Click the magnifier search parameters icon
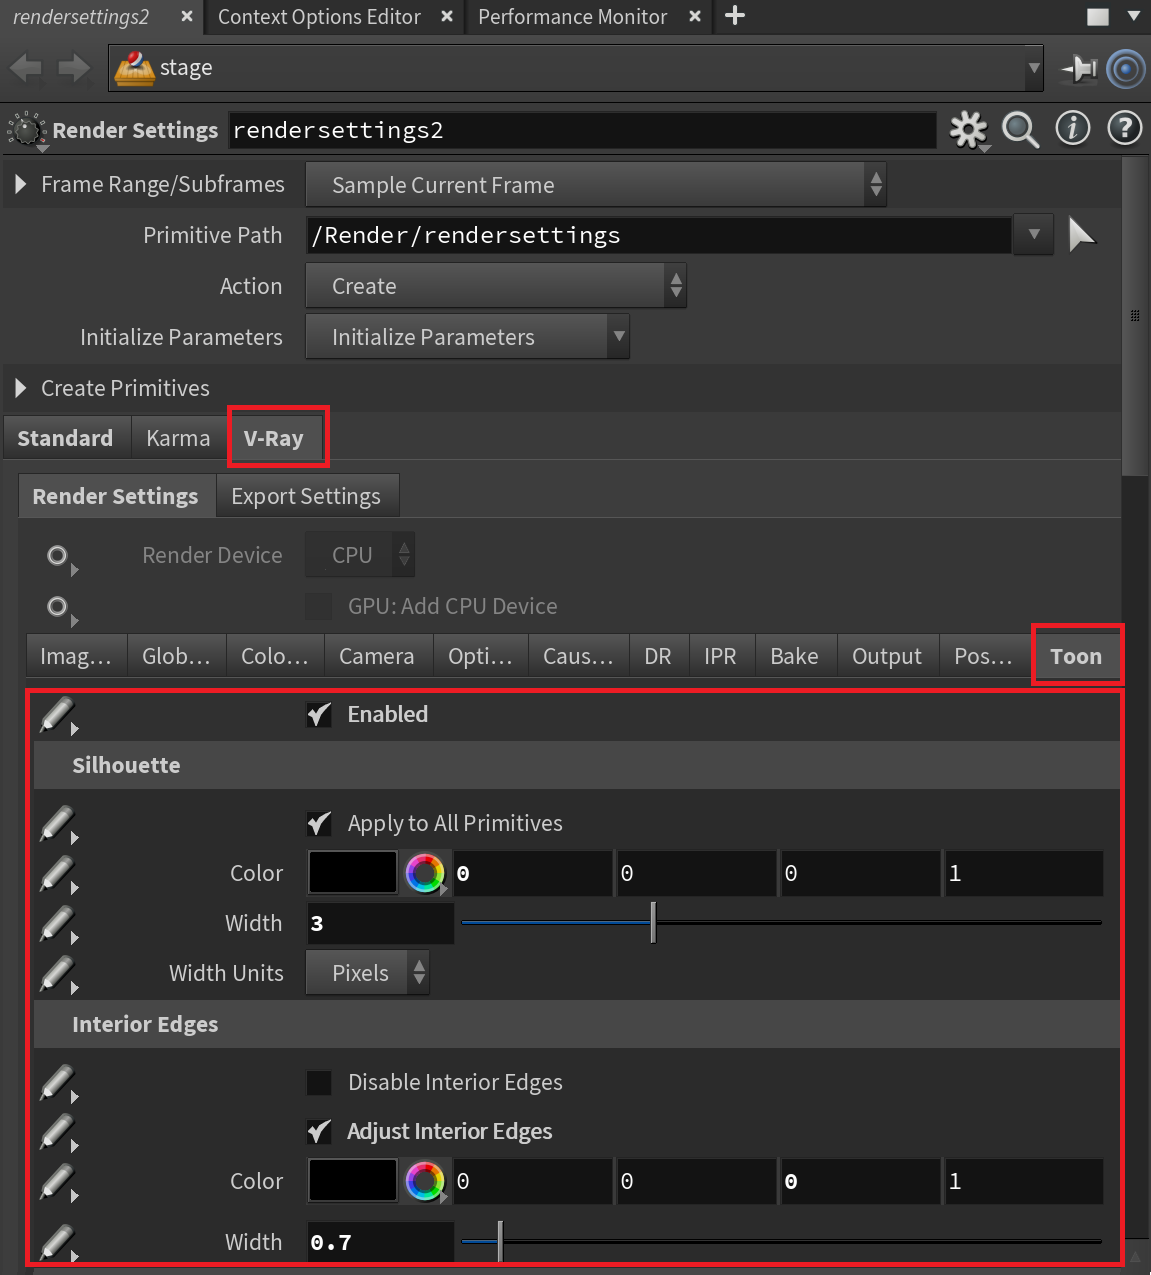Image resolution: width=1151 pixels, height=1275 pixels. (x=1020, y=130)
